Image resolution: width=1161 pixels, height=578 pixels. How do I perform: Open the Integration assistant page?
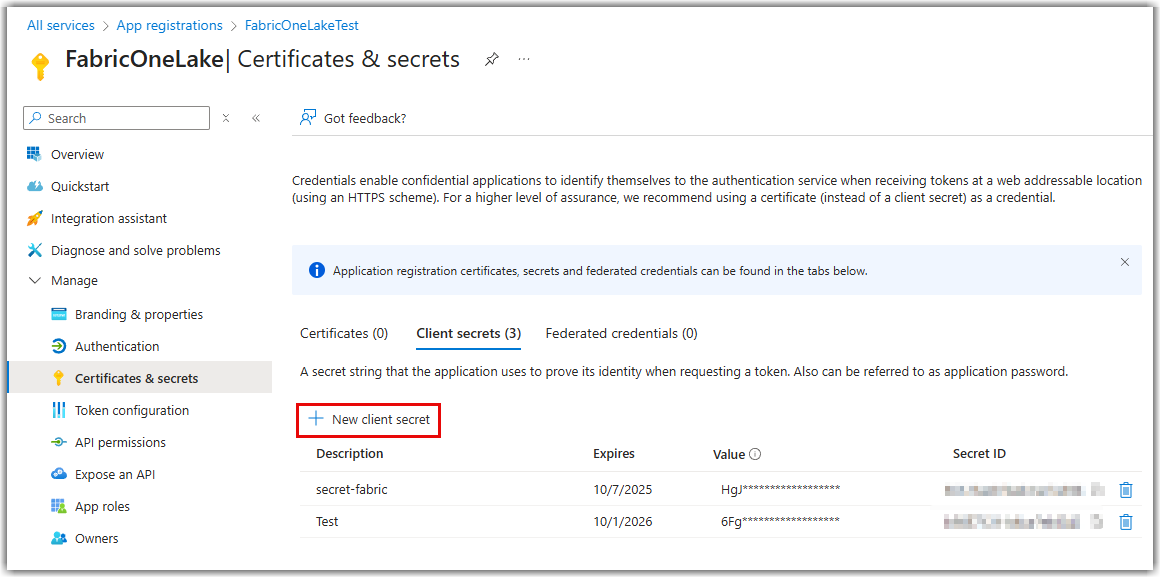[x=108, y=219]
